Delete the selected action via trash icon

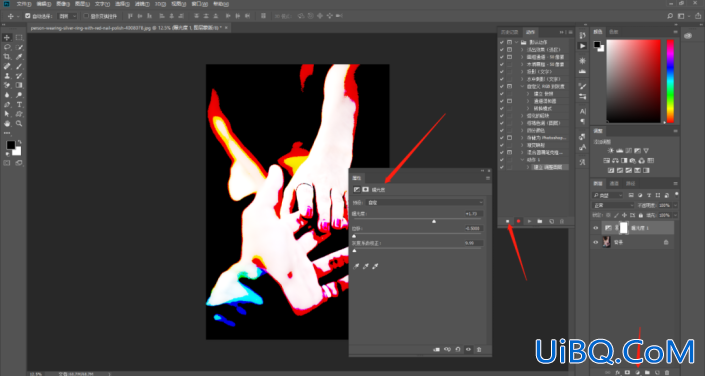click(562, 221)
